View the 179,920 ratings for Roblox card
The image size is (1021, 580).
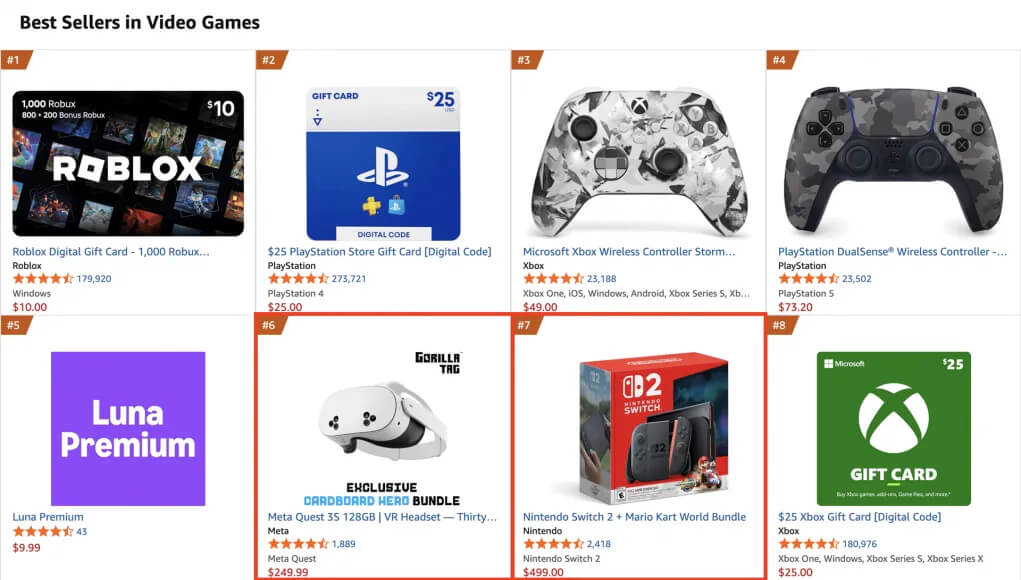click(x=94, y=279)
